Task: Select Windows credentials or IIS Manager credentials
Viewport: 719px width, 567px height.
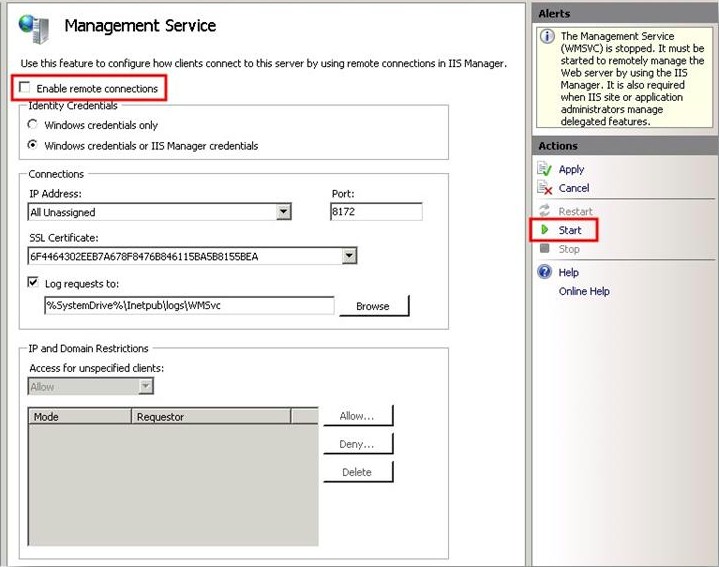Action: point(32,145)
